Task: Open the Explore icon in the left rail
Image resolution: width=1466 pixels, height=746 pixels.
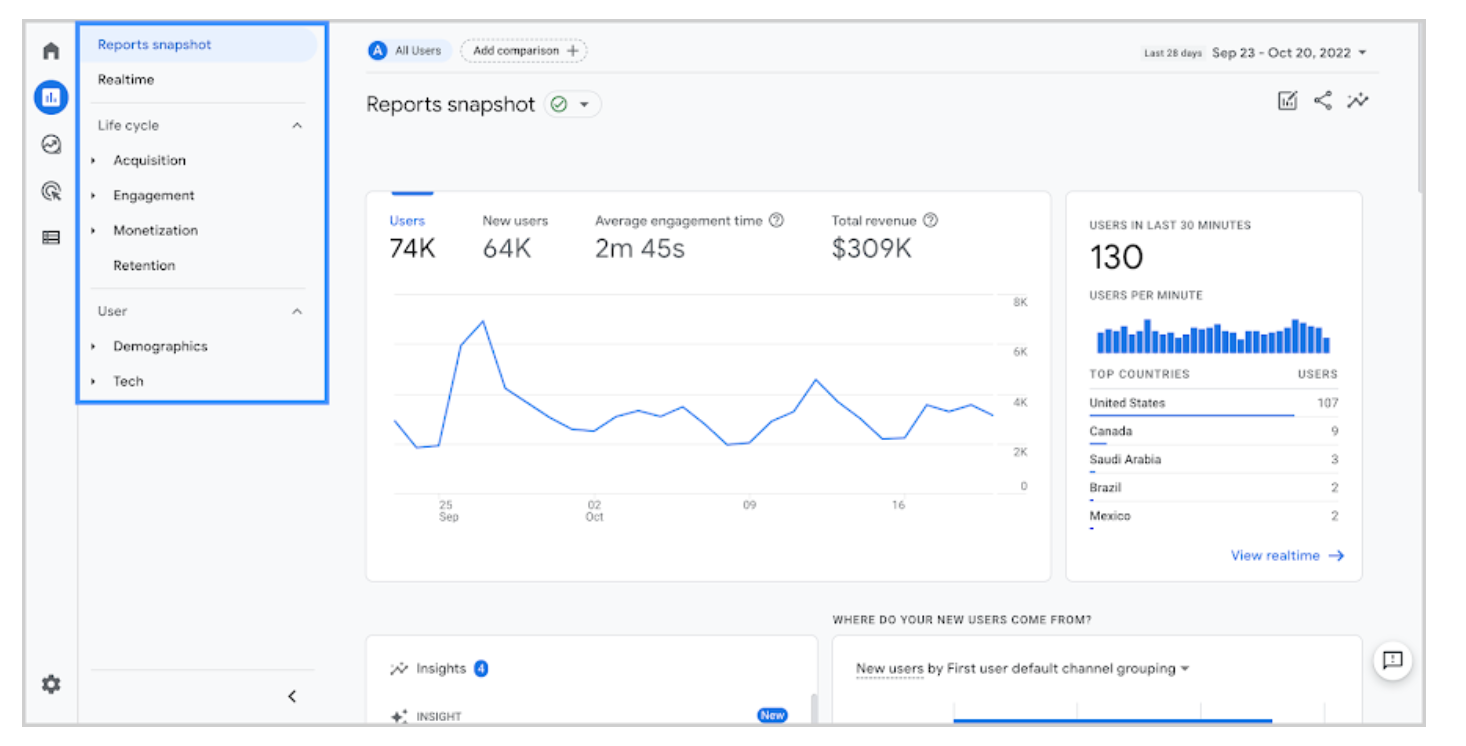Action: click(x=51, y=144)
